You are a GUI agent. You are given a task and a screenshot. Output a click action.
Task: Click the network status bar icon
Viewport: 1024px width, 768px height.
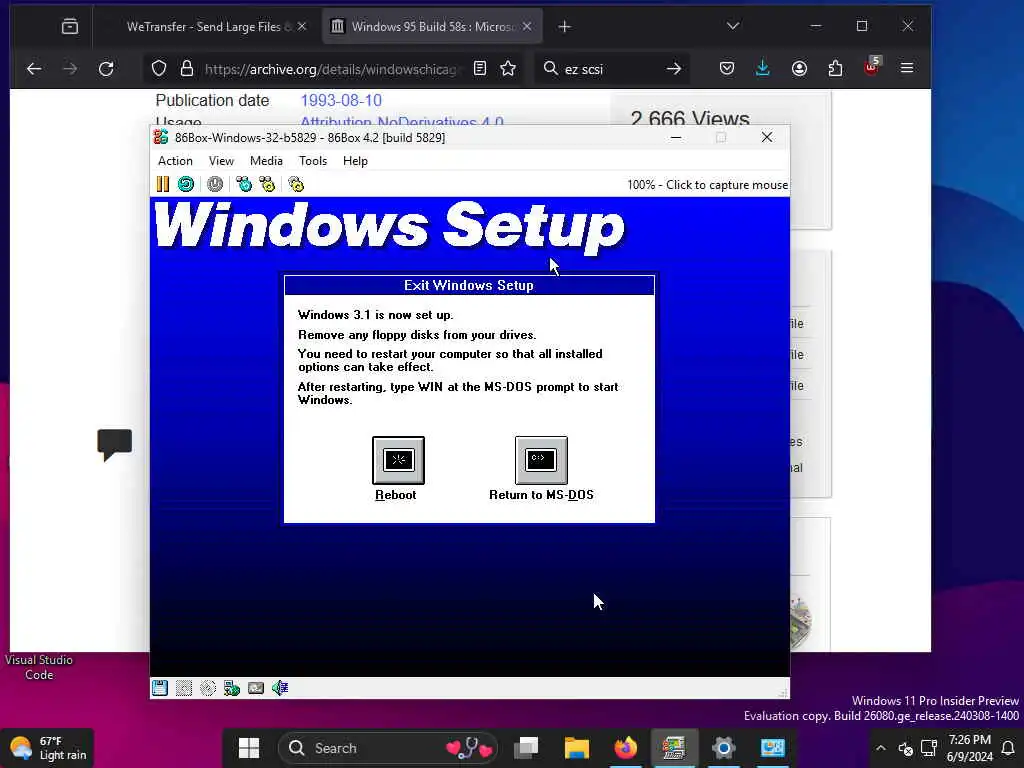pyautogui.click(x=232, y=688)
